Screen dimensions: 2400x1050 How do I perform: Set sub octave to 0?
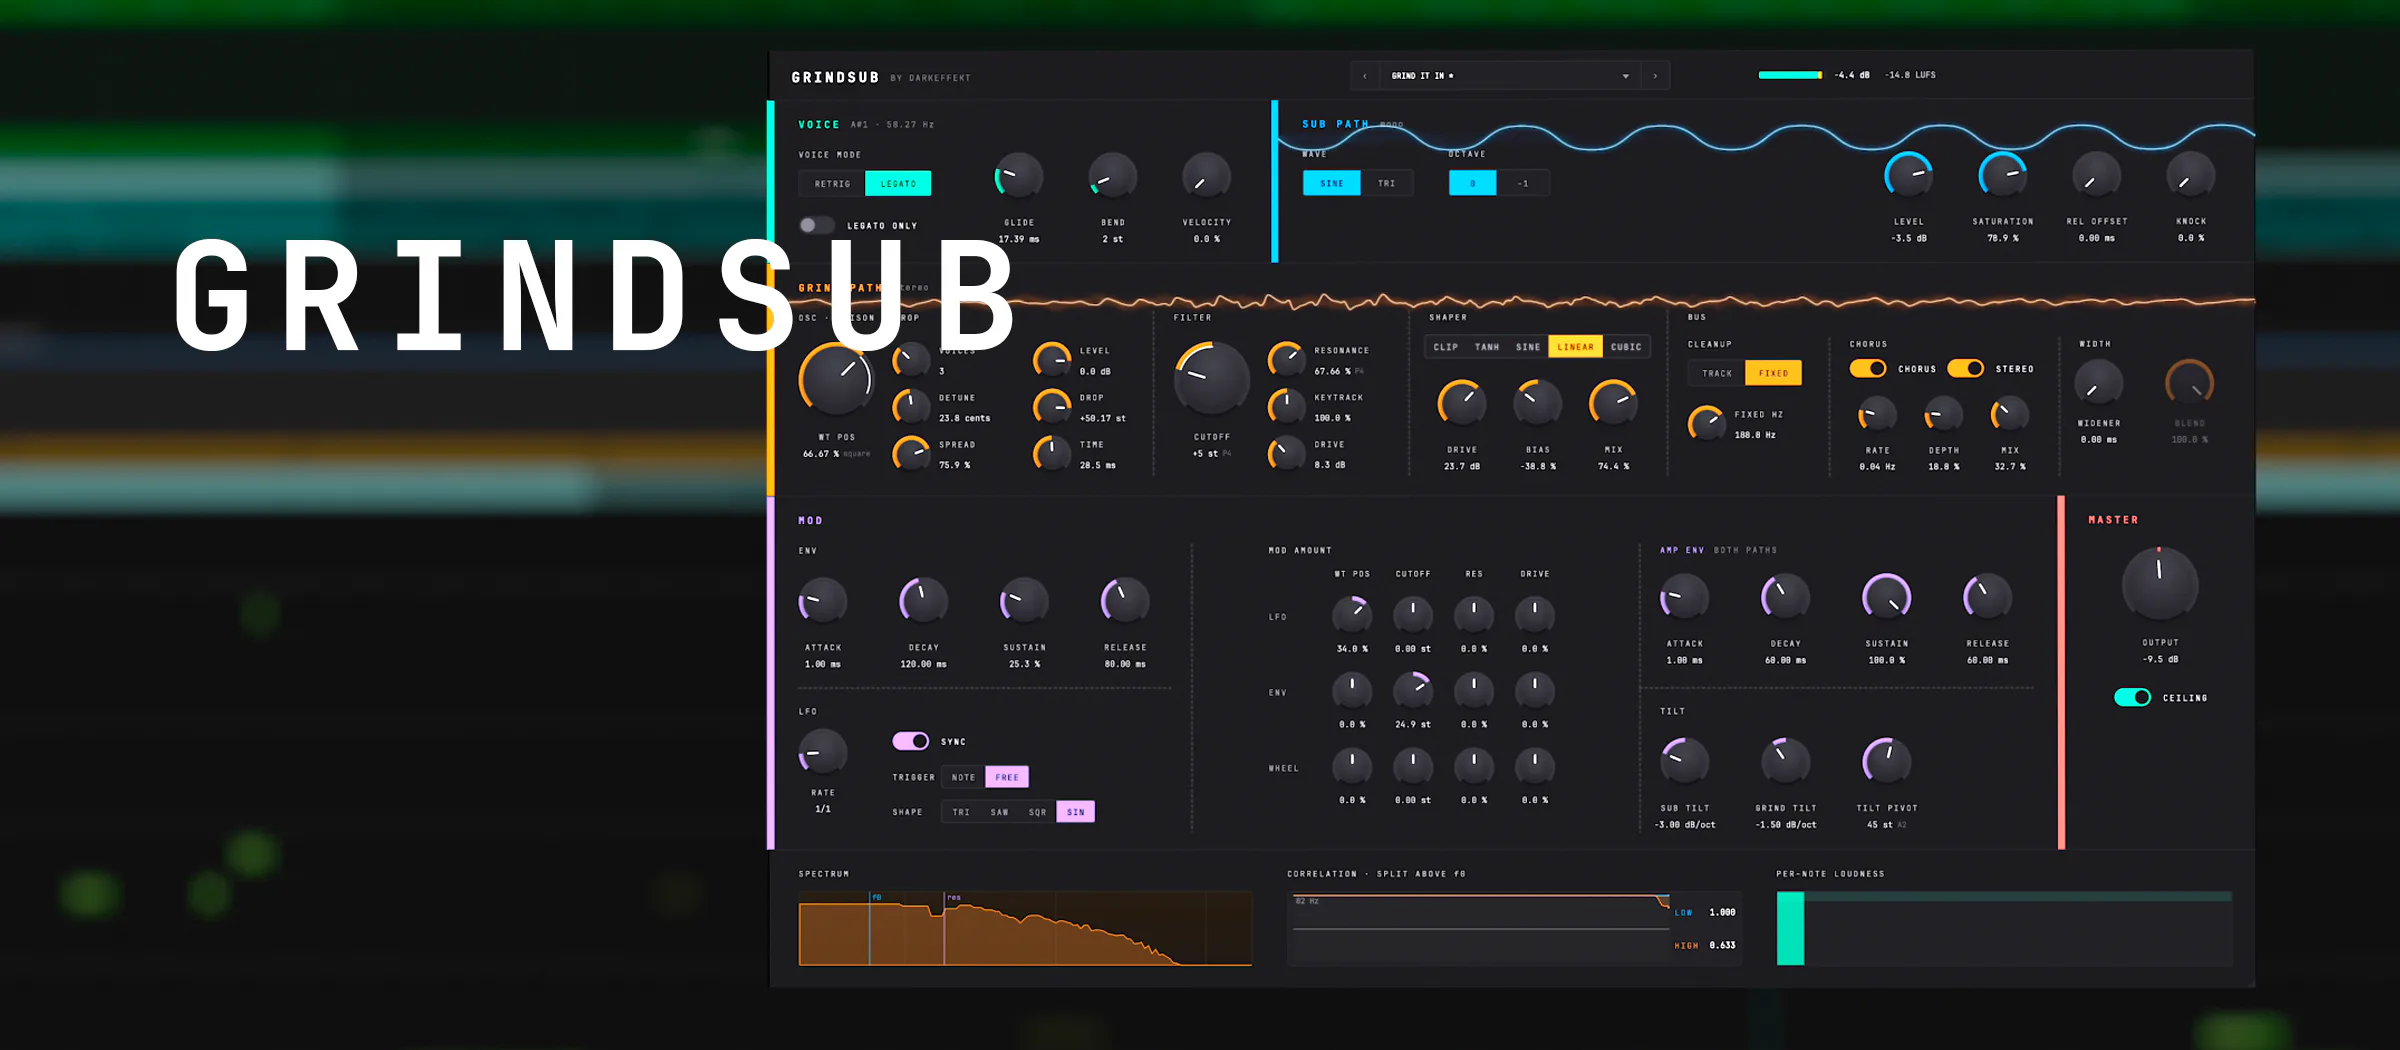coord(1473,183)
